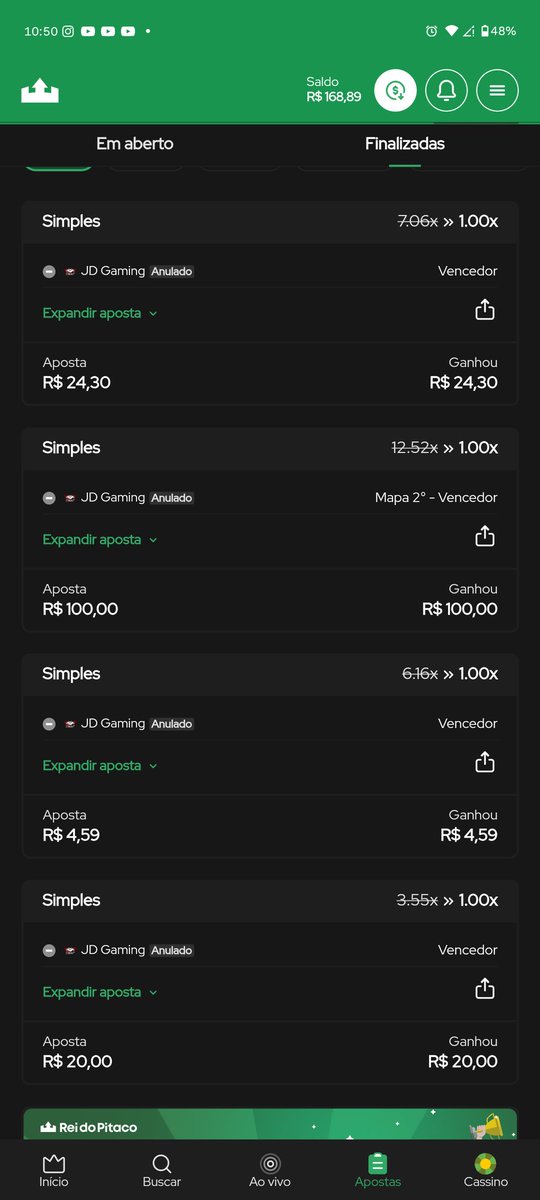Expand the 7.06x bet details
540x1200 pixels.
point(100,313)
